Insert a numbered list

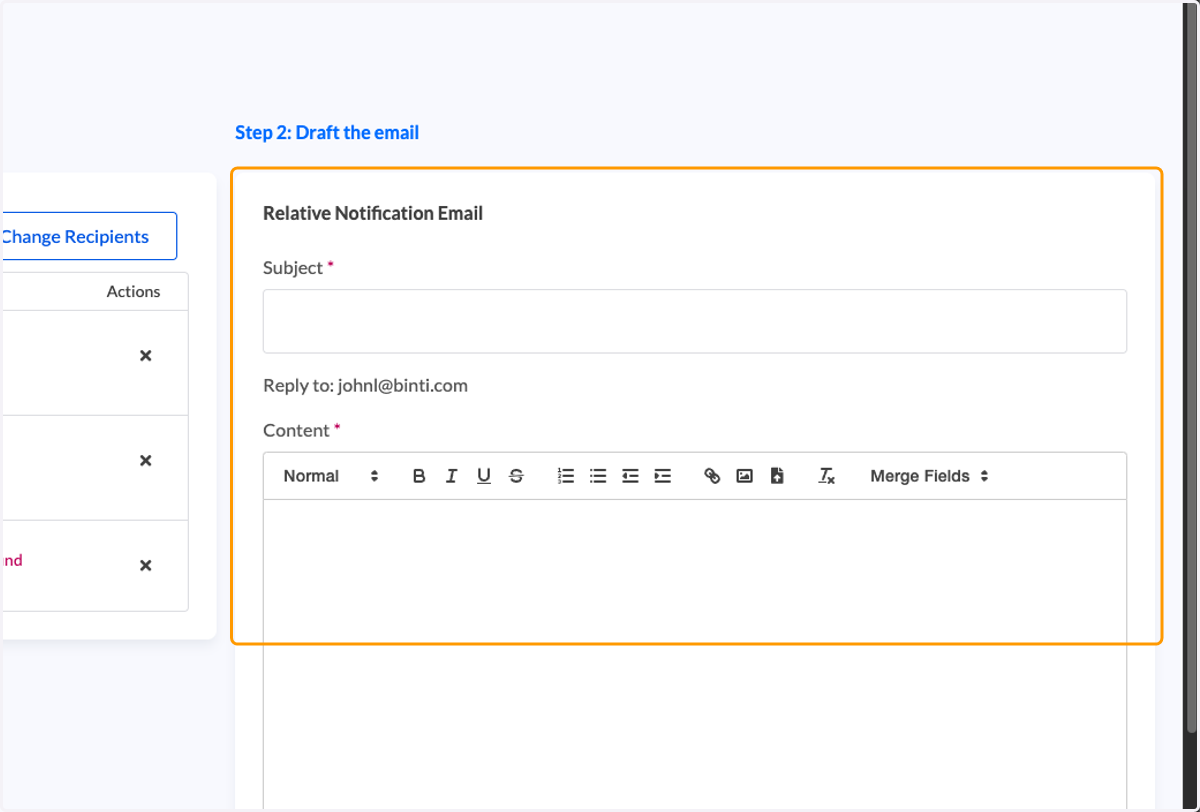(566, 476)
